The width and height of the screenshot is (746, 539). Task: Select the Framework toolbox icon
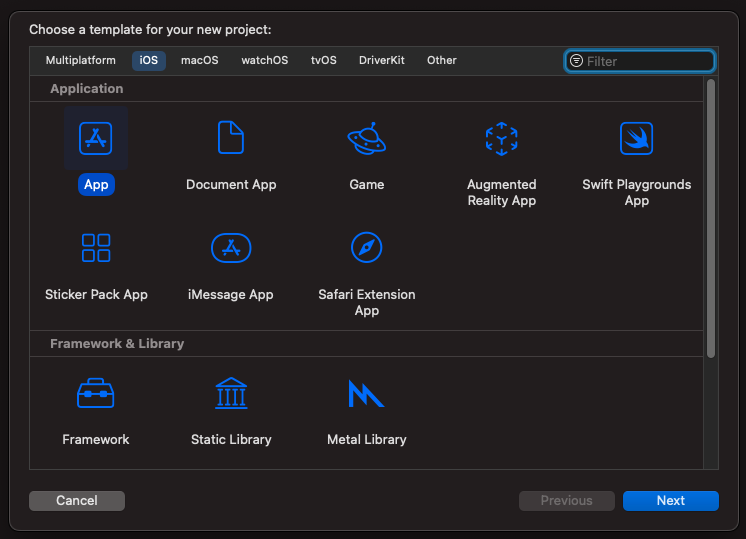click(x=96, y=393)
